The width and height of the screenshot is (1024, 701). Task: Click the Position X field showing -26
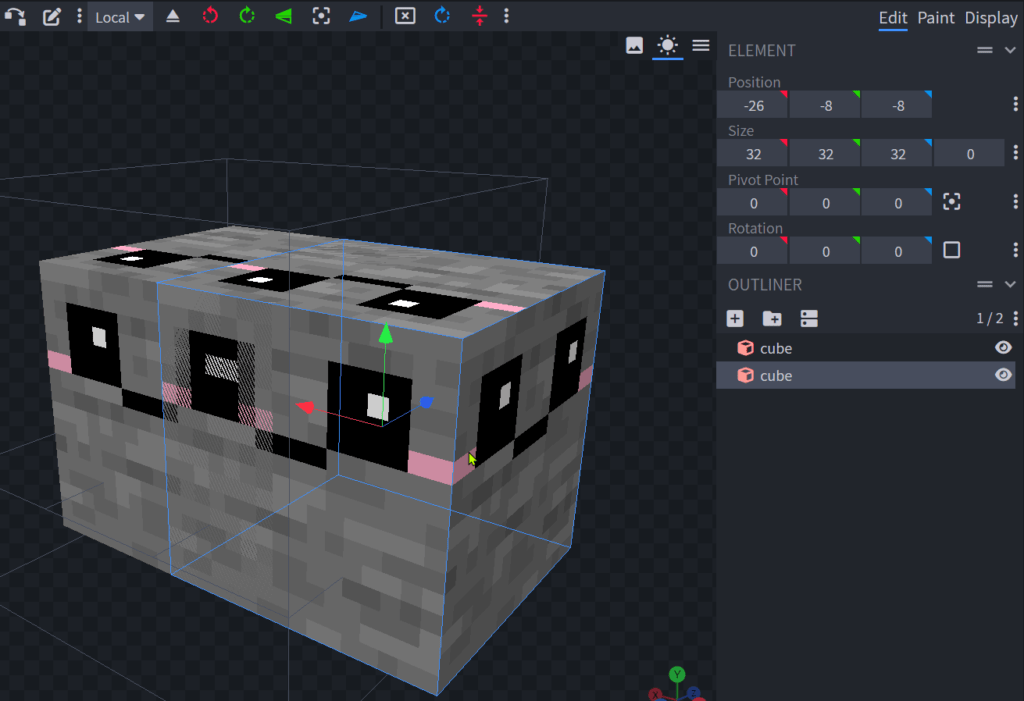coord(752,105)
